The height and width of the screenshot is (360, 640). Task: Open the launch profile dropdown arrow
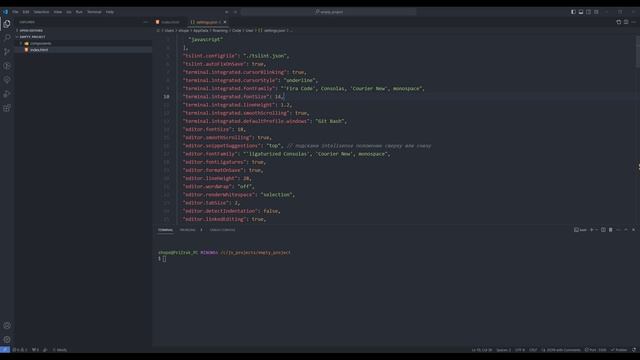click(597, 230)
